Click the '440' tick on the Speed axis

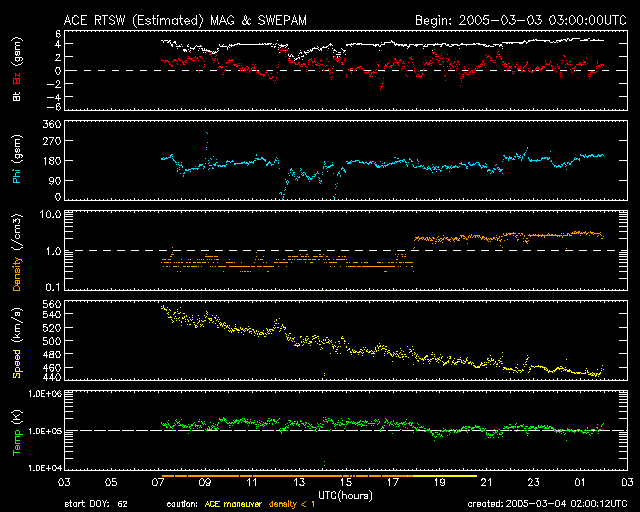click(x=52, y=377)
